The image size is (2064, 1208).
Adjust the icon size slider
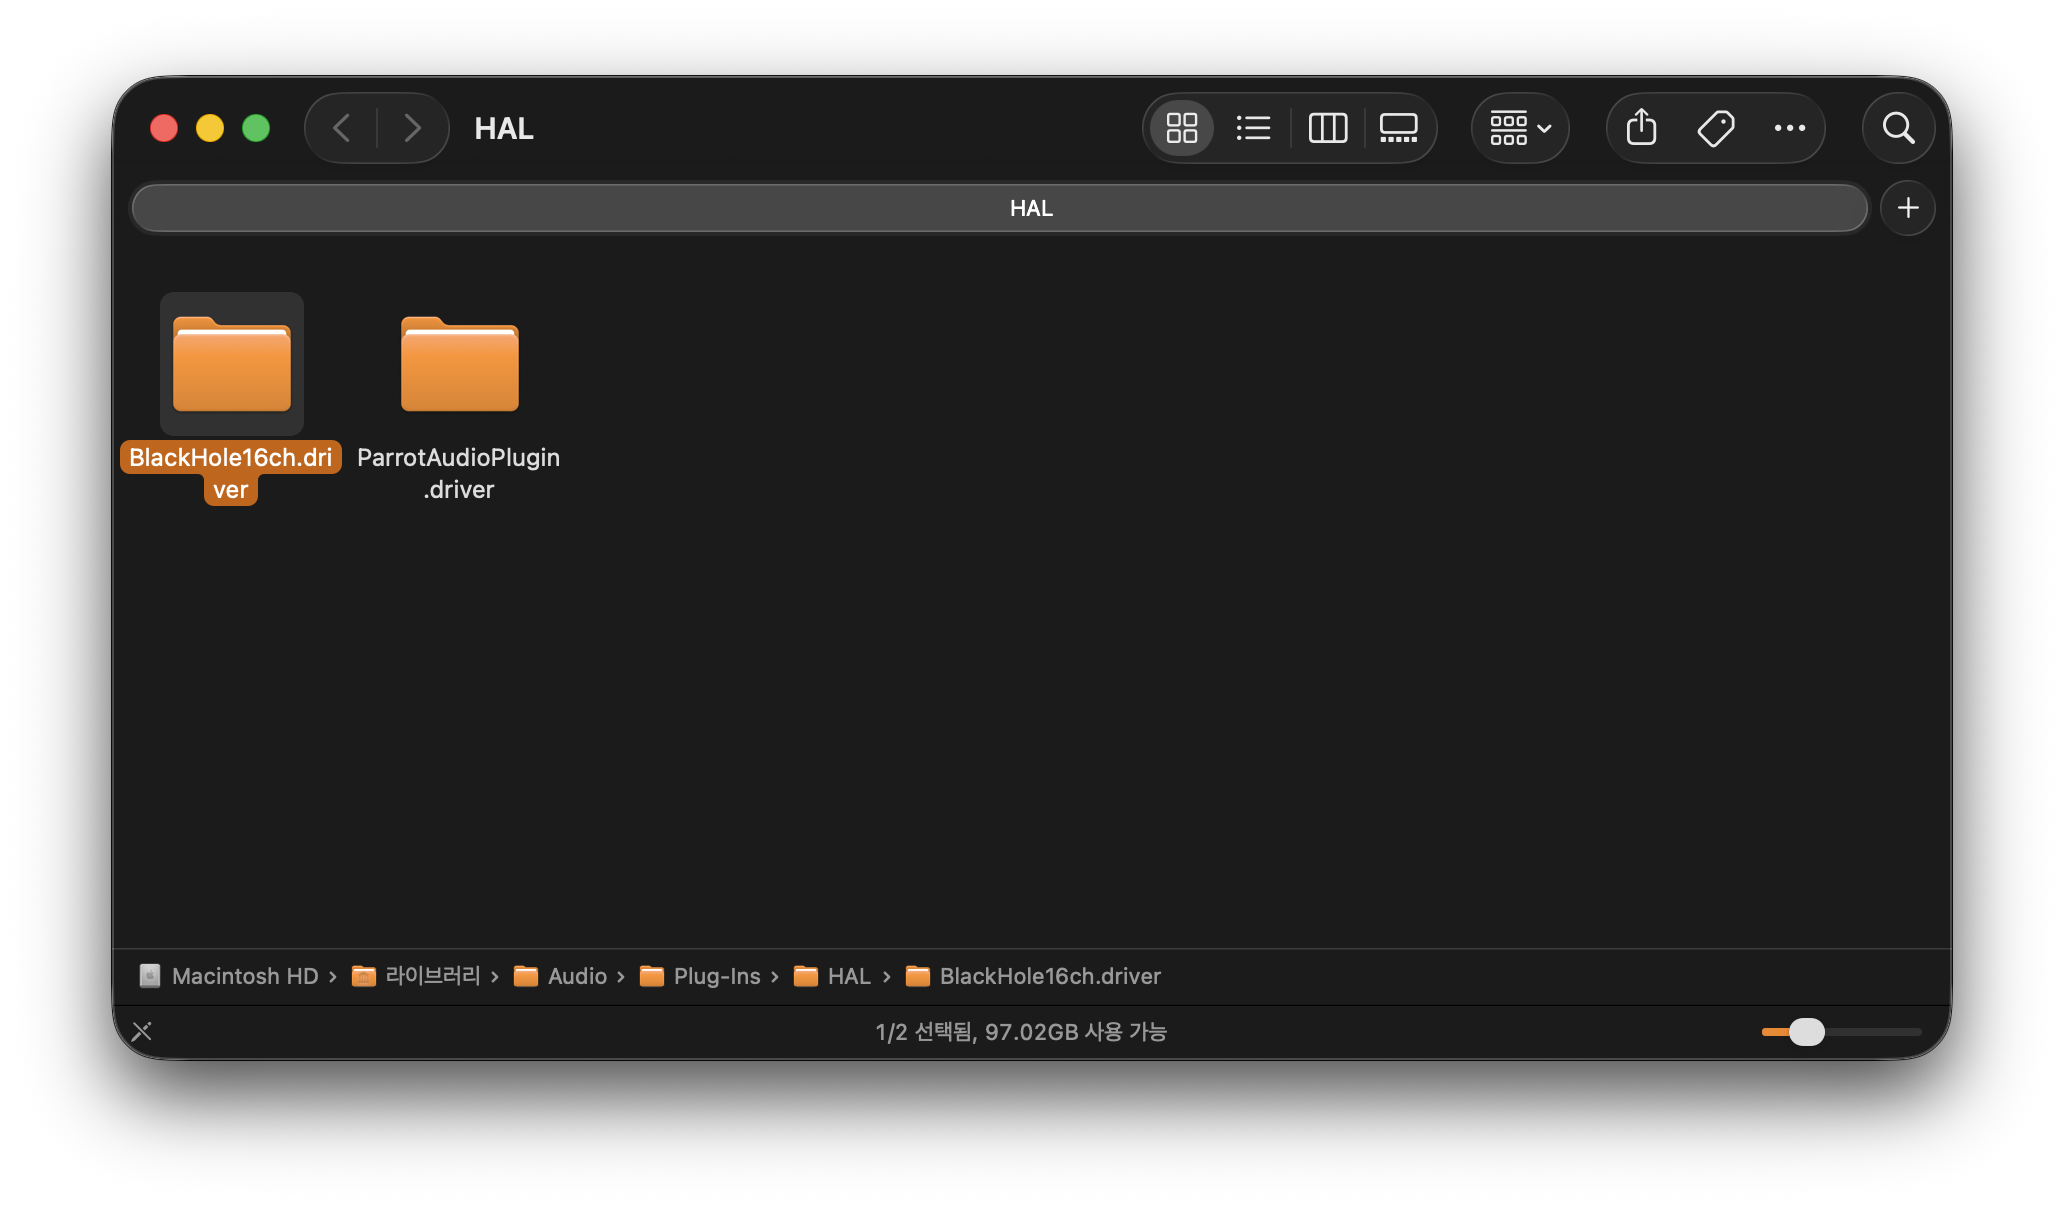click(x=1805, y=1032)
